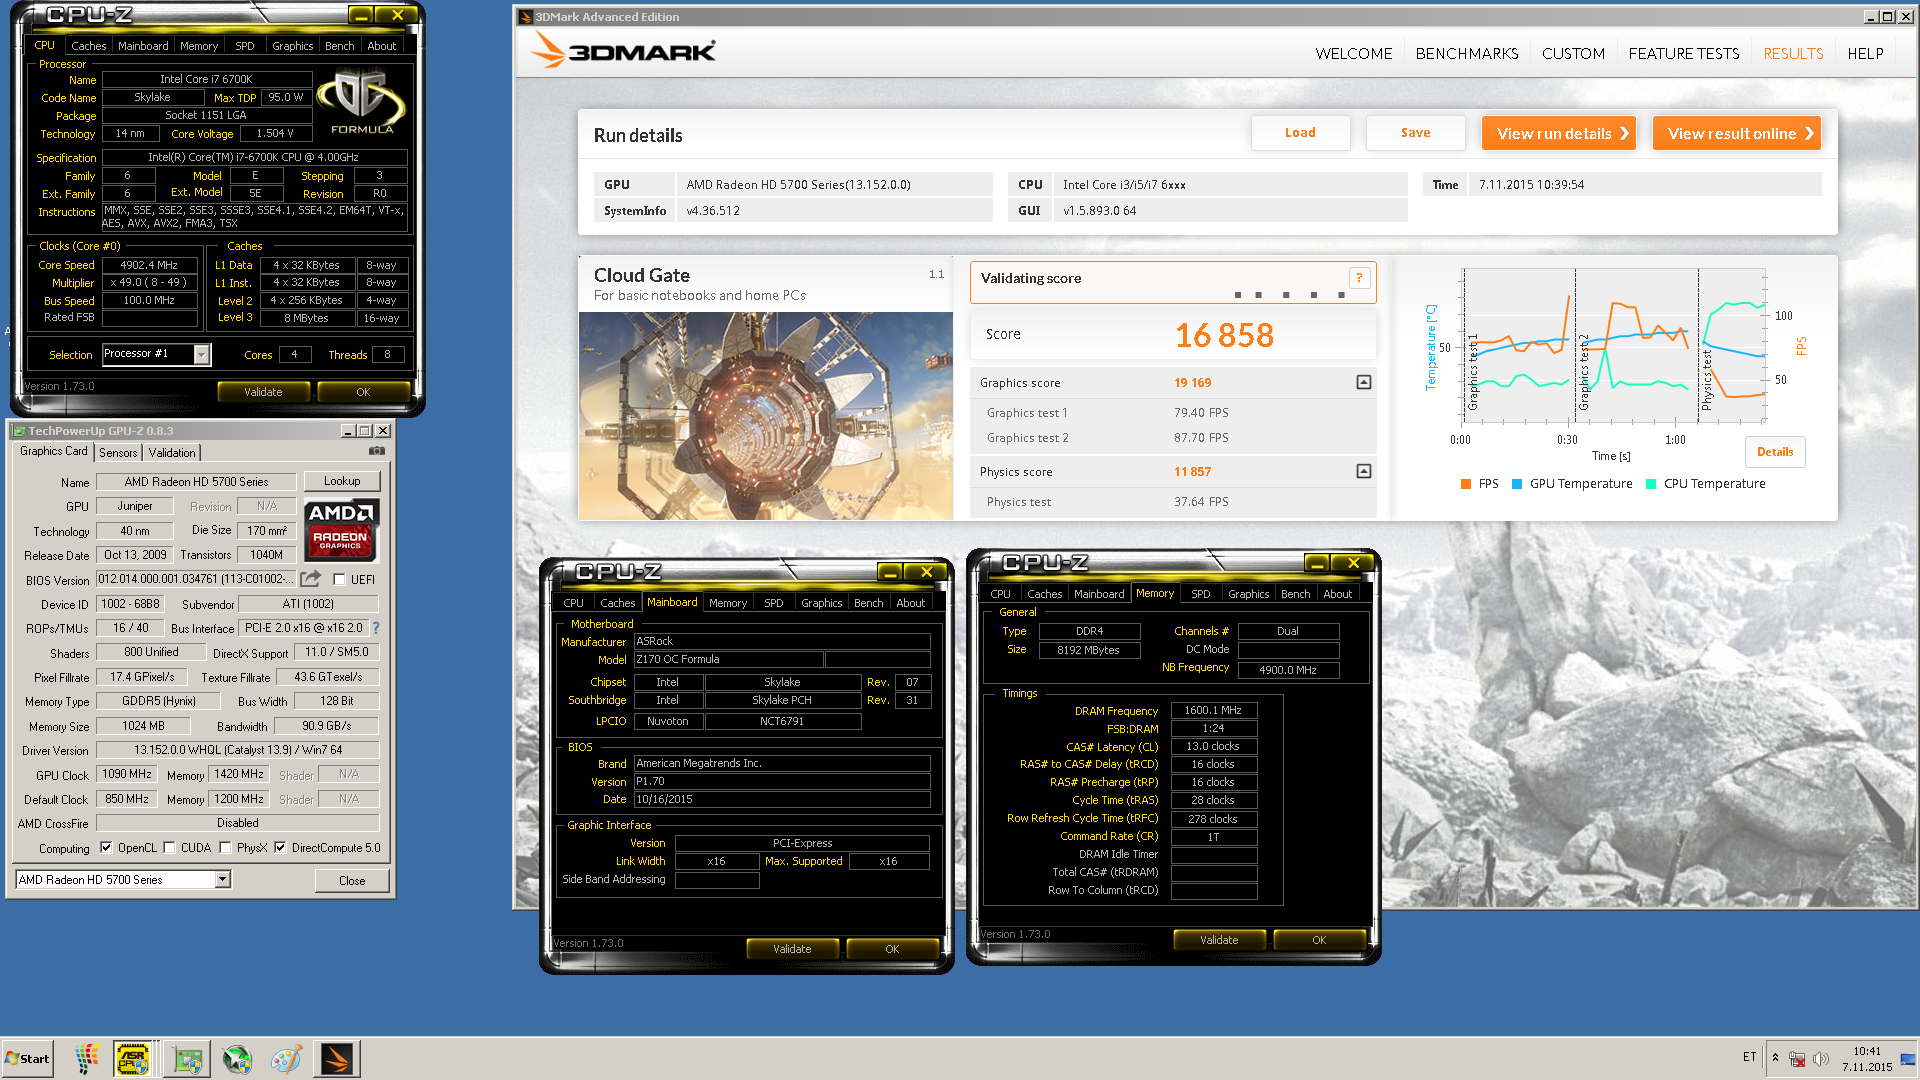Open the Bench tab in CPU-Z Memory window
This screenshot has height=1080, width=1920.
pyautogui.click(x=1295, y=594)
